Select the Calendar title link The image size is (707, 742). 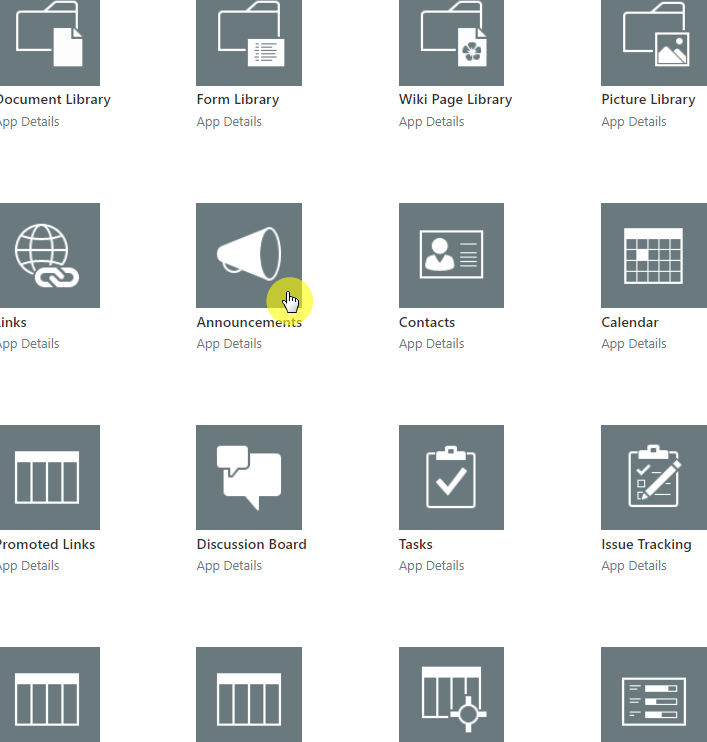630,322
